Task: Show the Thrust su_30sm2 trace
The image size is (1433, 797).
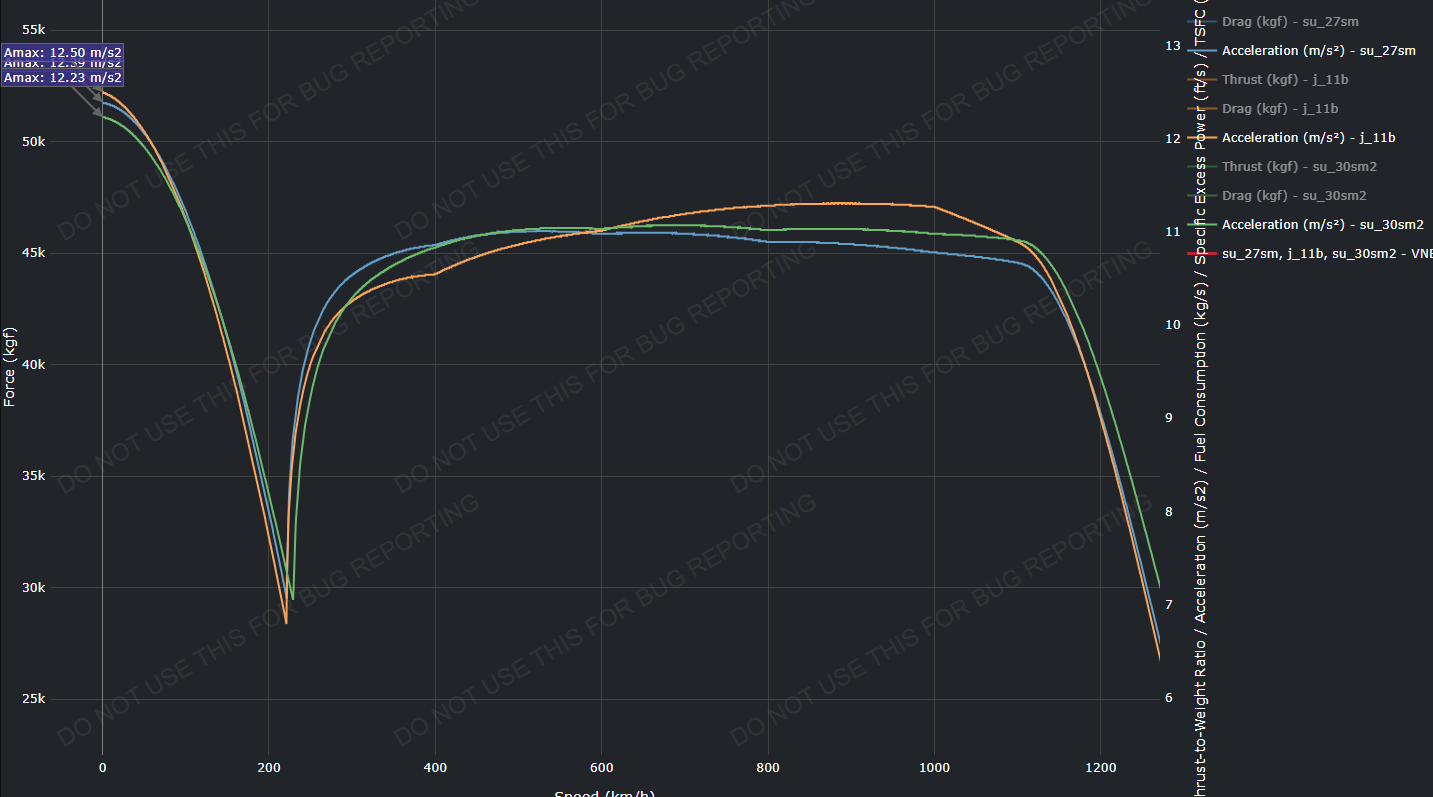Action: tap(1299, 166)
